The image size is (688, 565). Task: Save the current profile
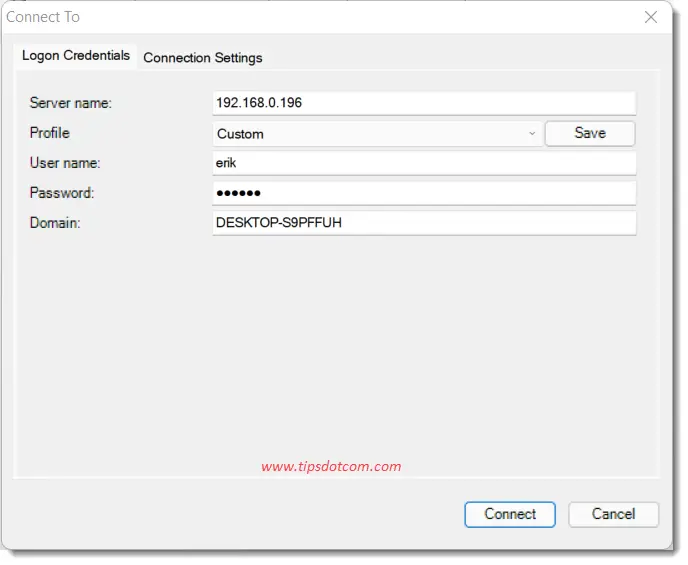[x=590, y=133]
